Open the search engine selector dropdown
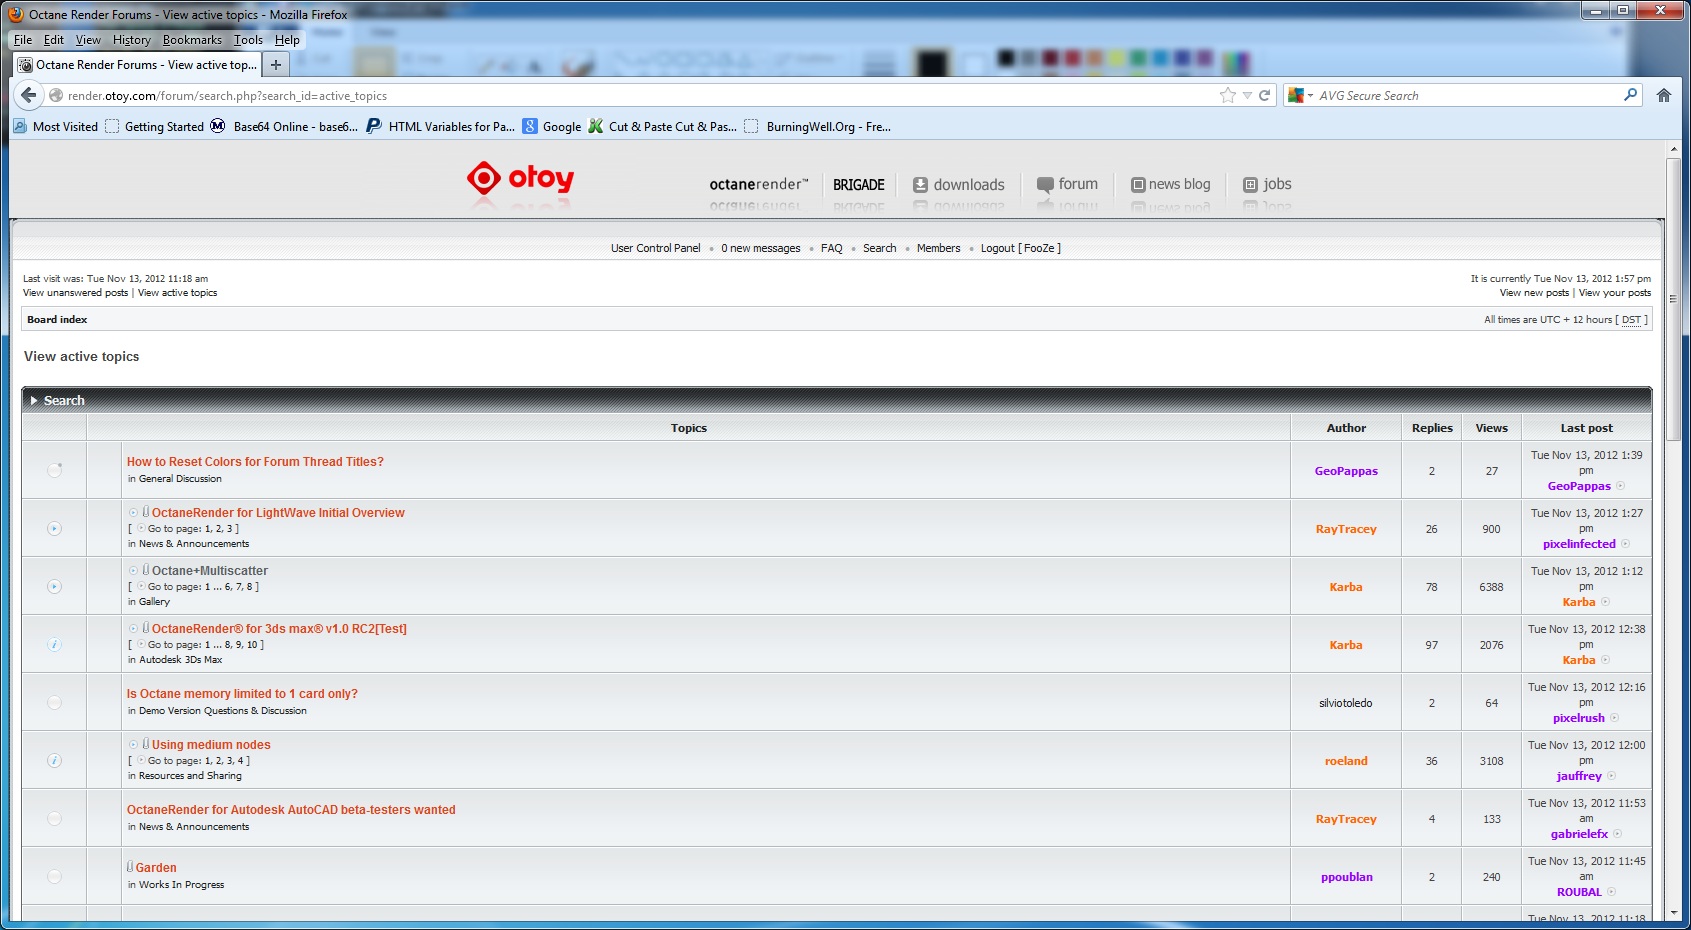Viewport: 1691px width, 930px height. [x=1301, y=95]
